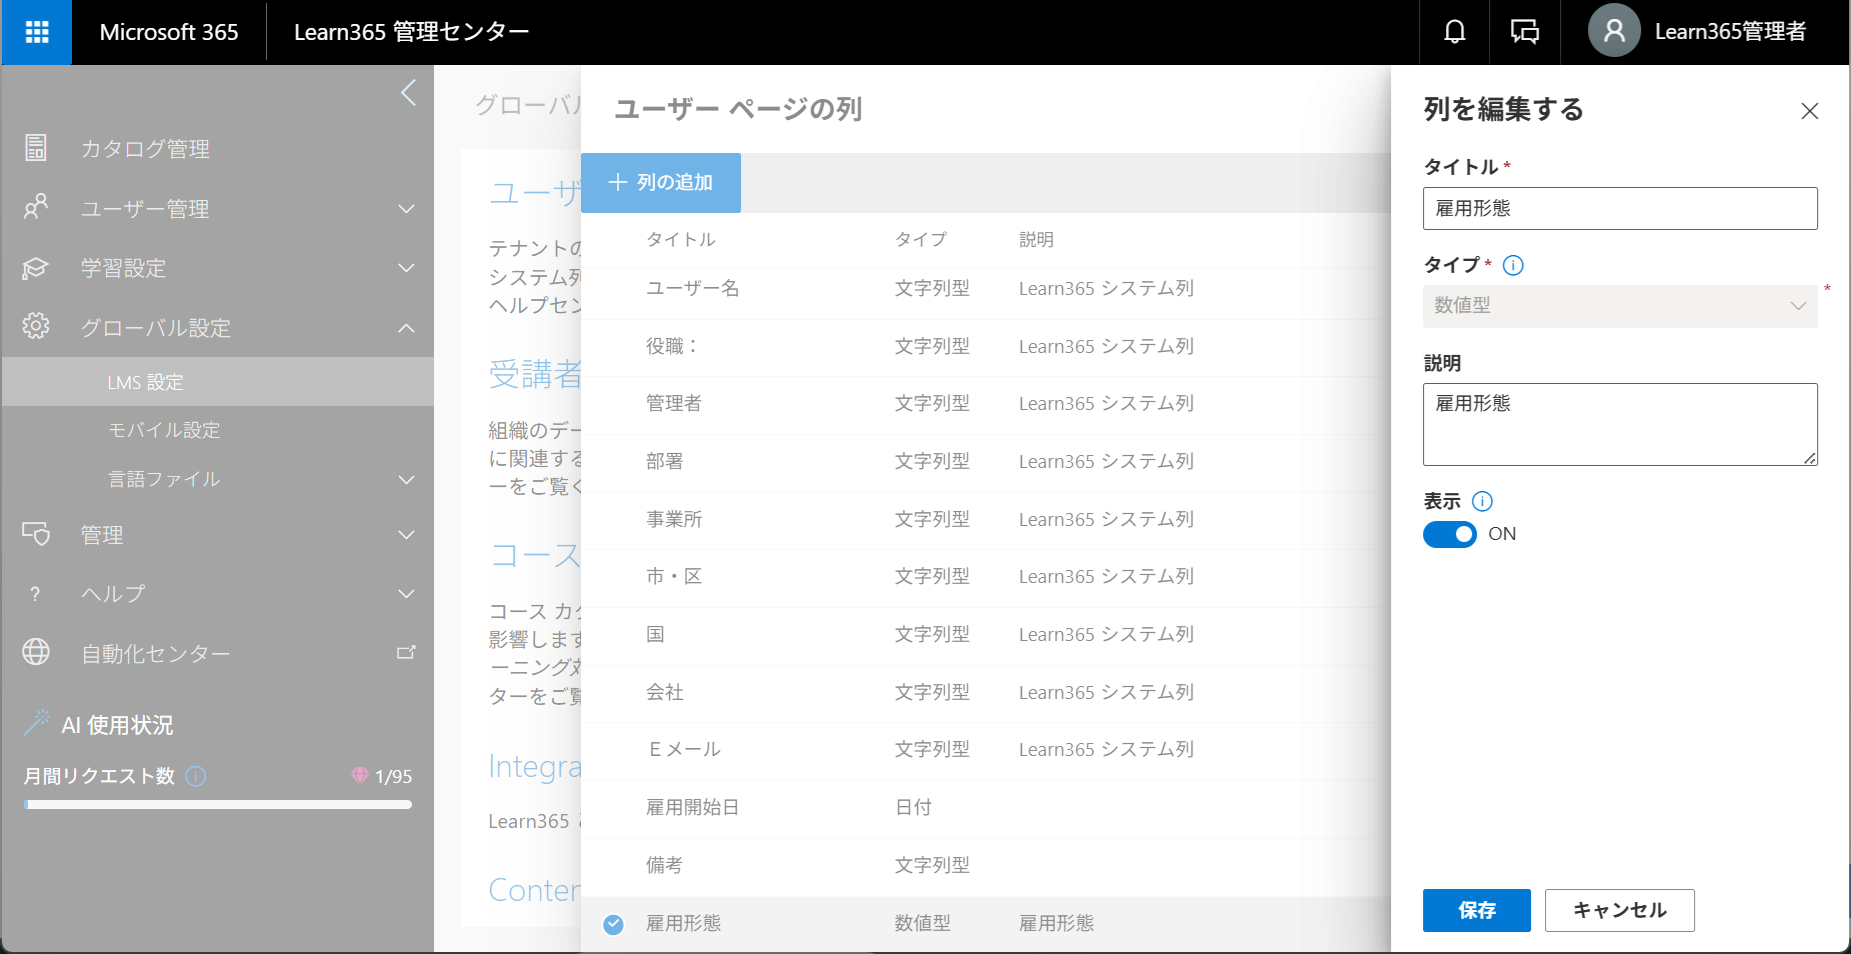Viewport: 1851px width, 954px height.
Task: Collapse the left sidebar with the arrow
Action: (x=408, y=93)
